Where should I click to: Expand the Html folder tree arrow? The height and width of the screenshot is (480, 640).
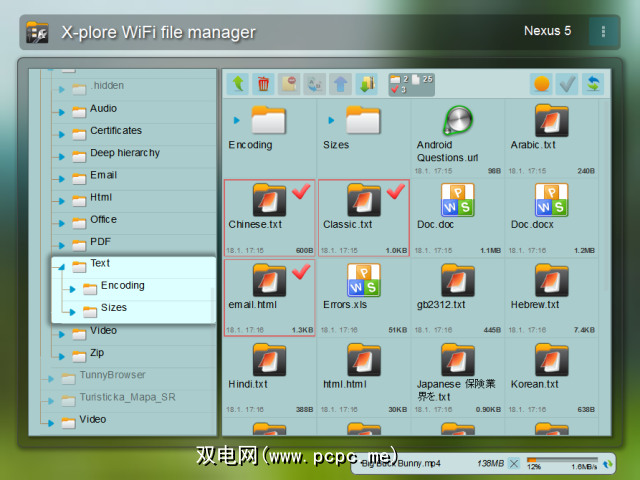(x=62, y=201)
